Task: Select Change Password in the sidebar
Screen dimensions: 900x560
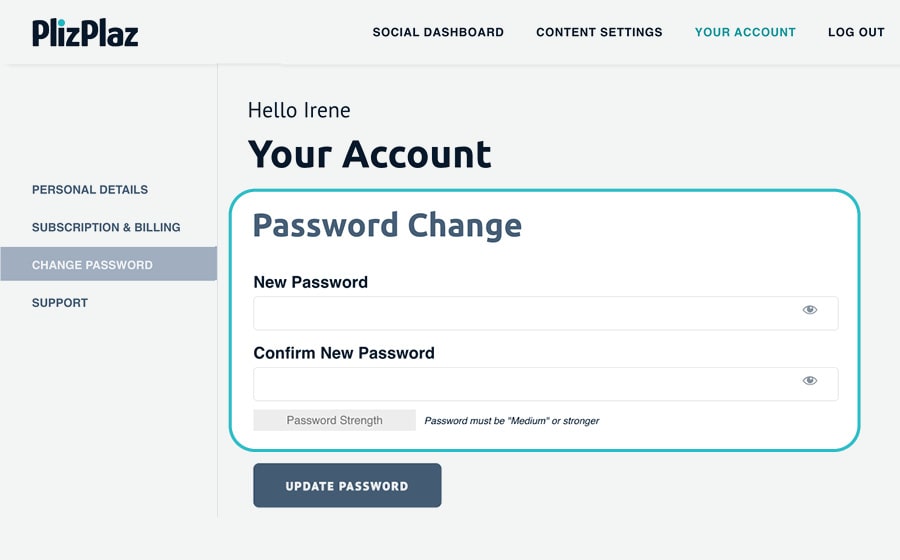Action: pos(92,265)
